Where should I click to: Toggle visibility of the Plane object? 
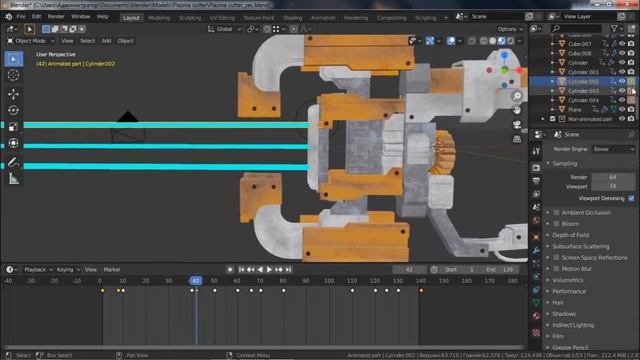pyautogui.click(x=622, y=109)
